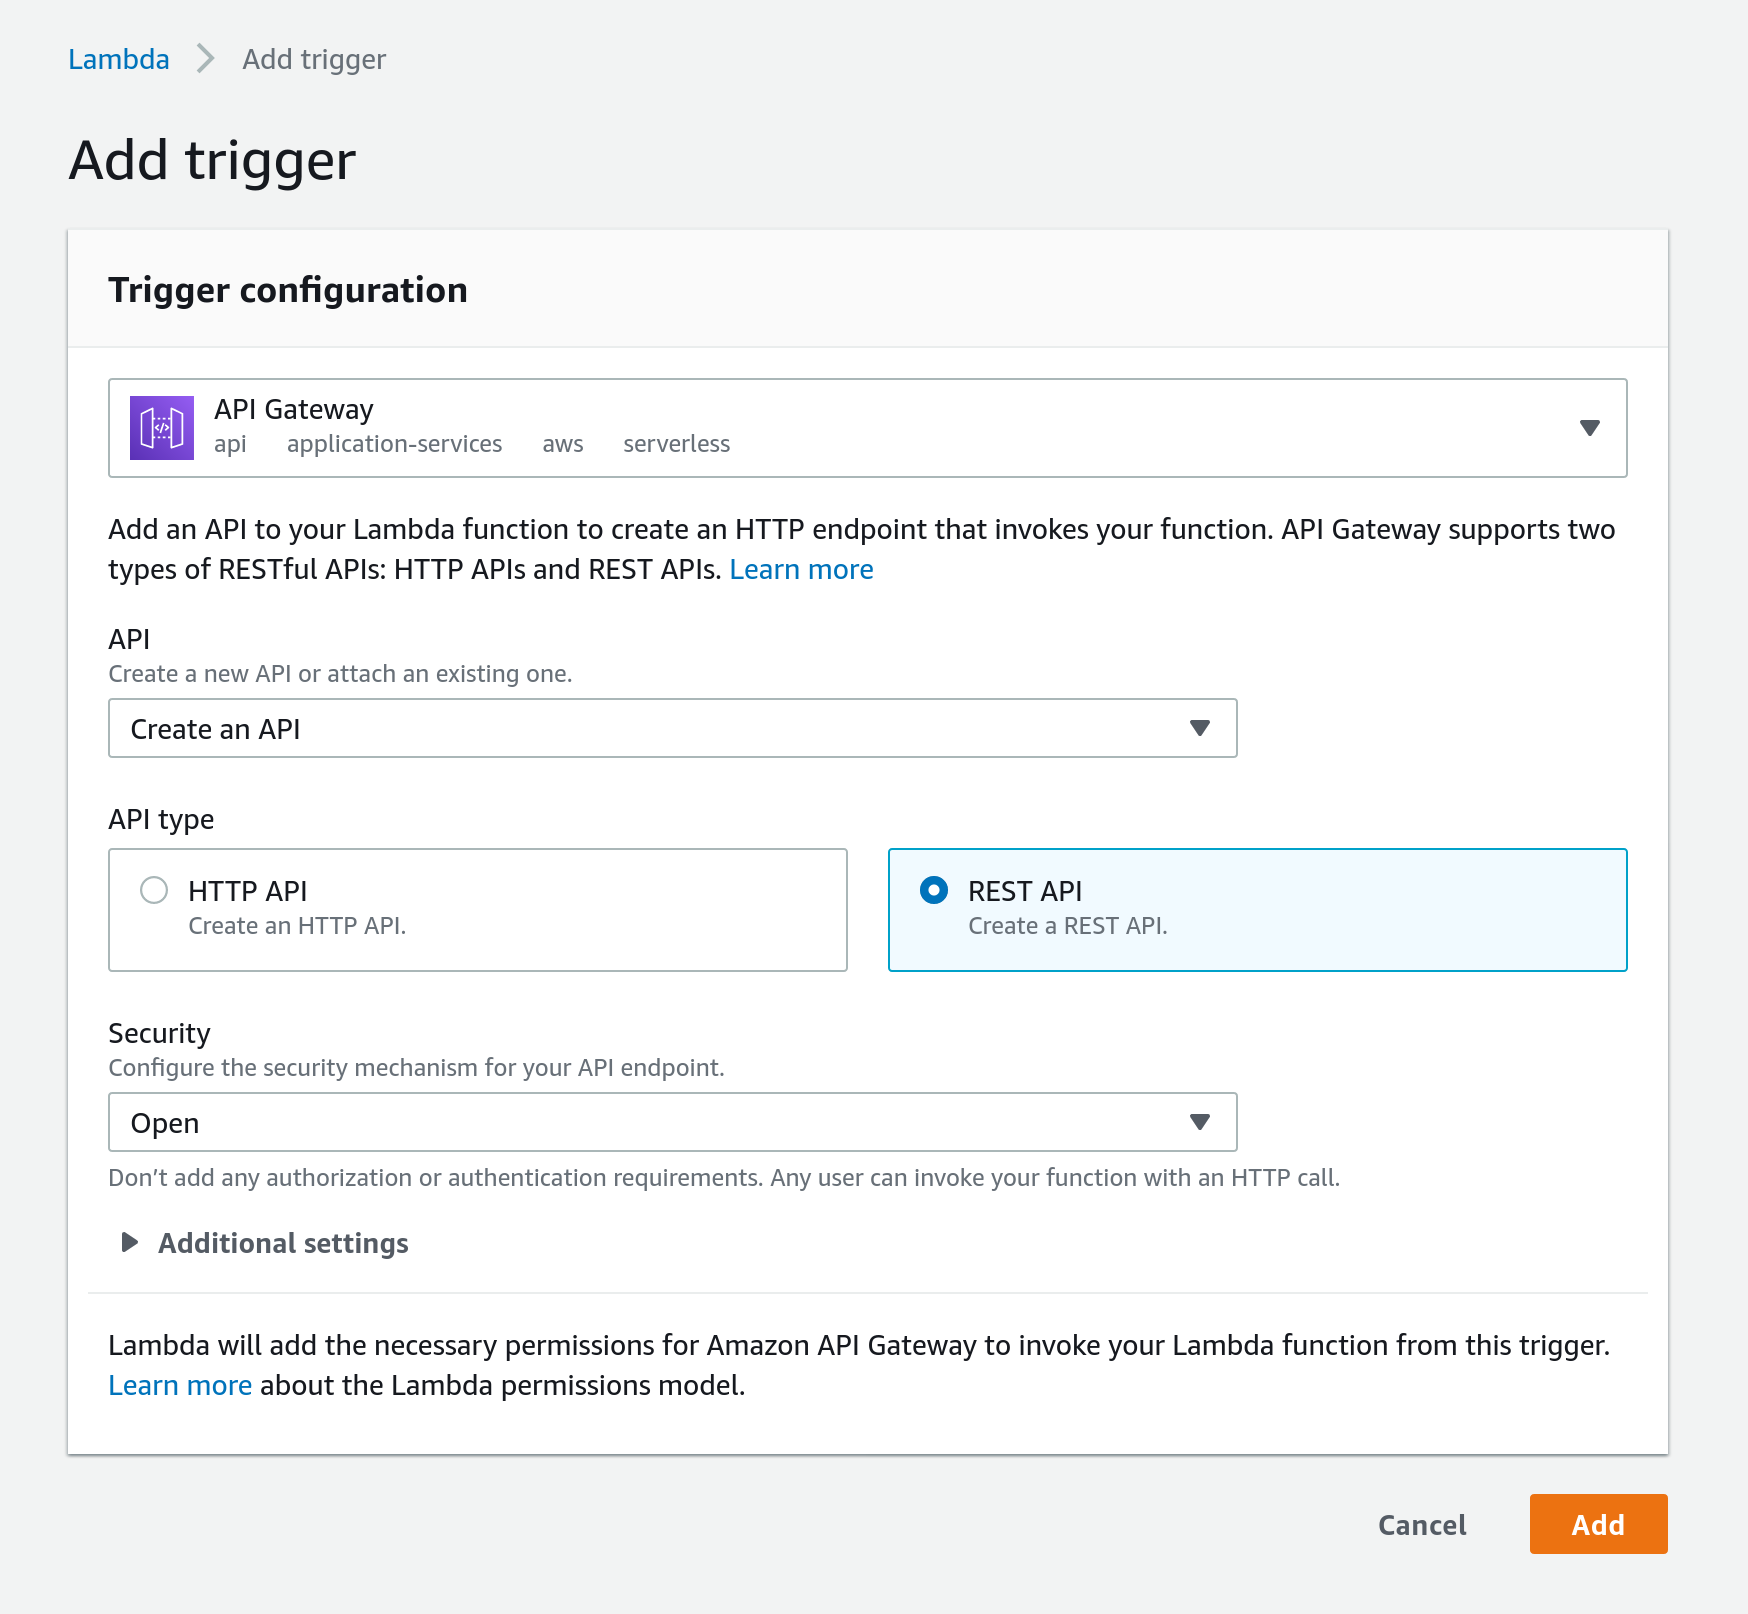Click the API Gateway trigger name text
The image size is (1748, 1614).
pos(293,409)
